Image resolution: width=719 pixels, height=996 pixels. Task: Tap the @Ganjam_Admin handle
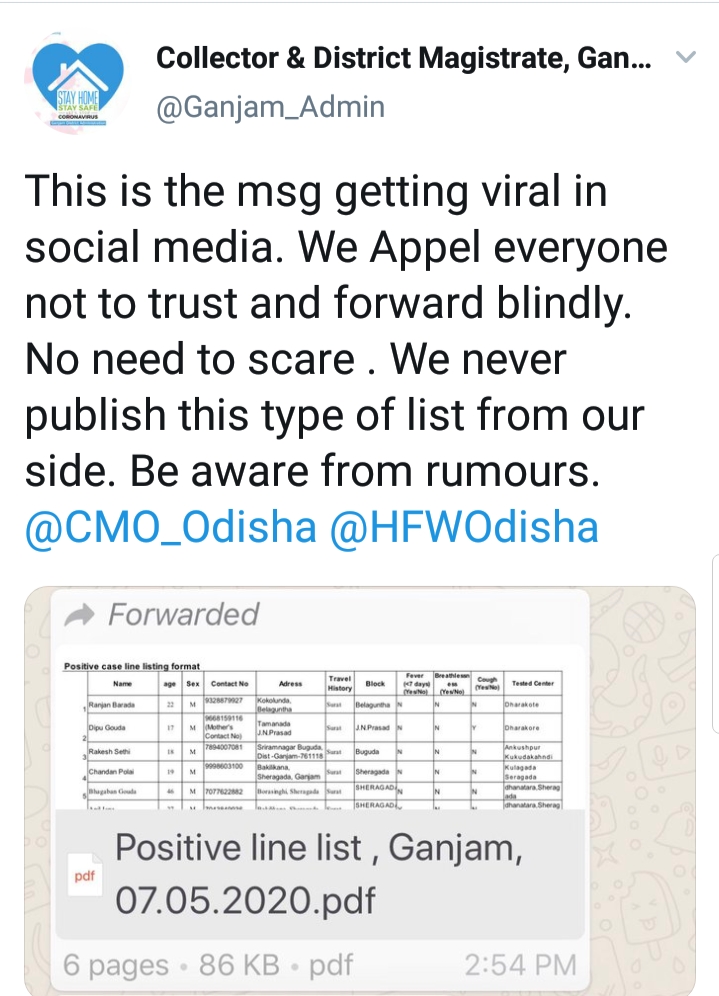click(270, 106)
